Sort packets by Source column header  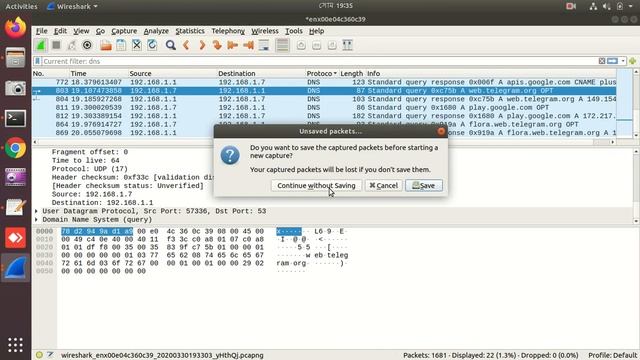[x=172, y=73]
